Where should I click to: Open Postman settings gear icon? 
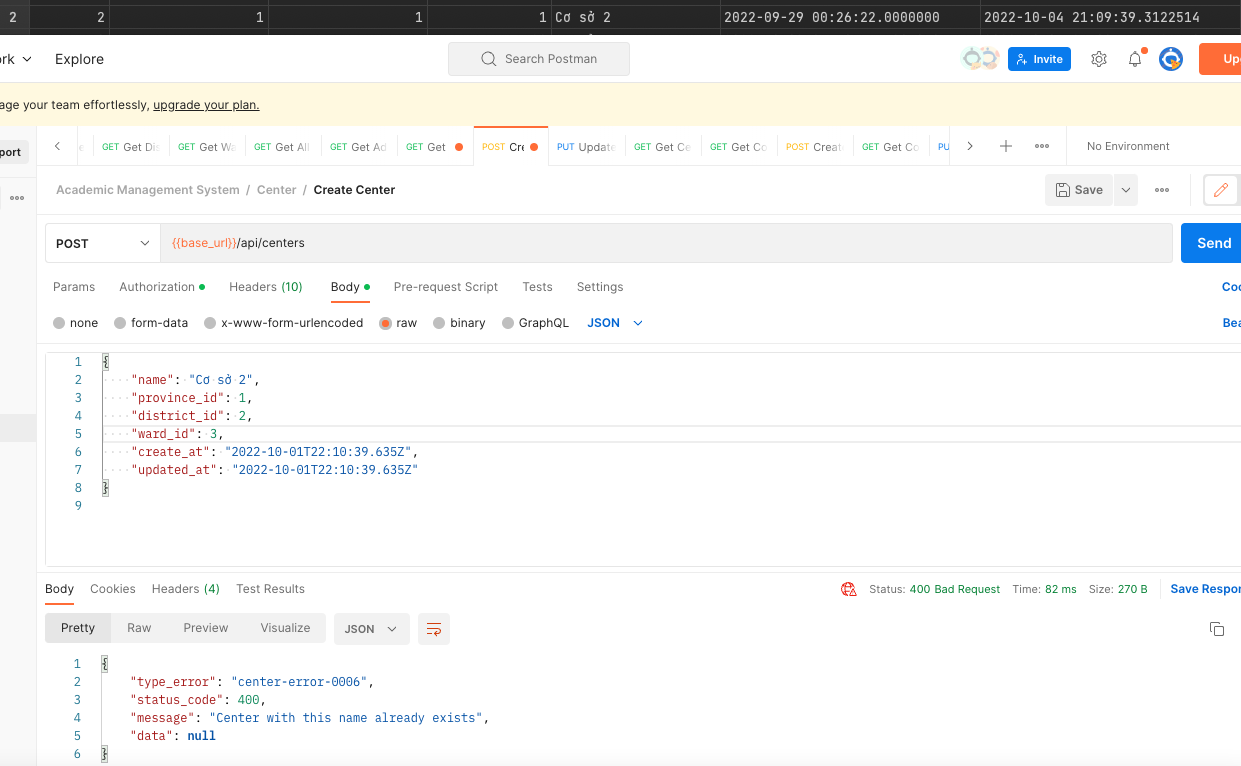(1098, 59)
